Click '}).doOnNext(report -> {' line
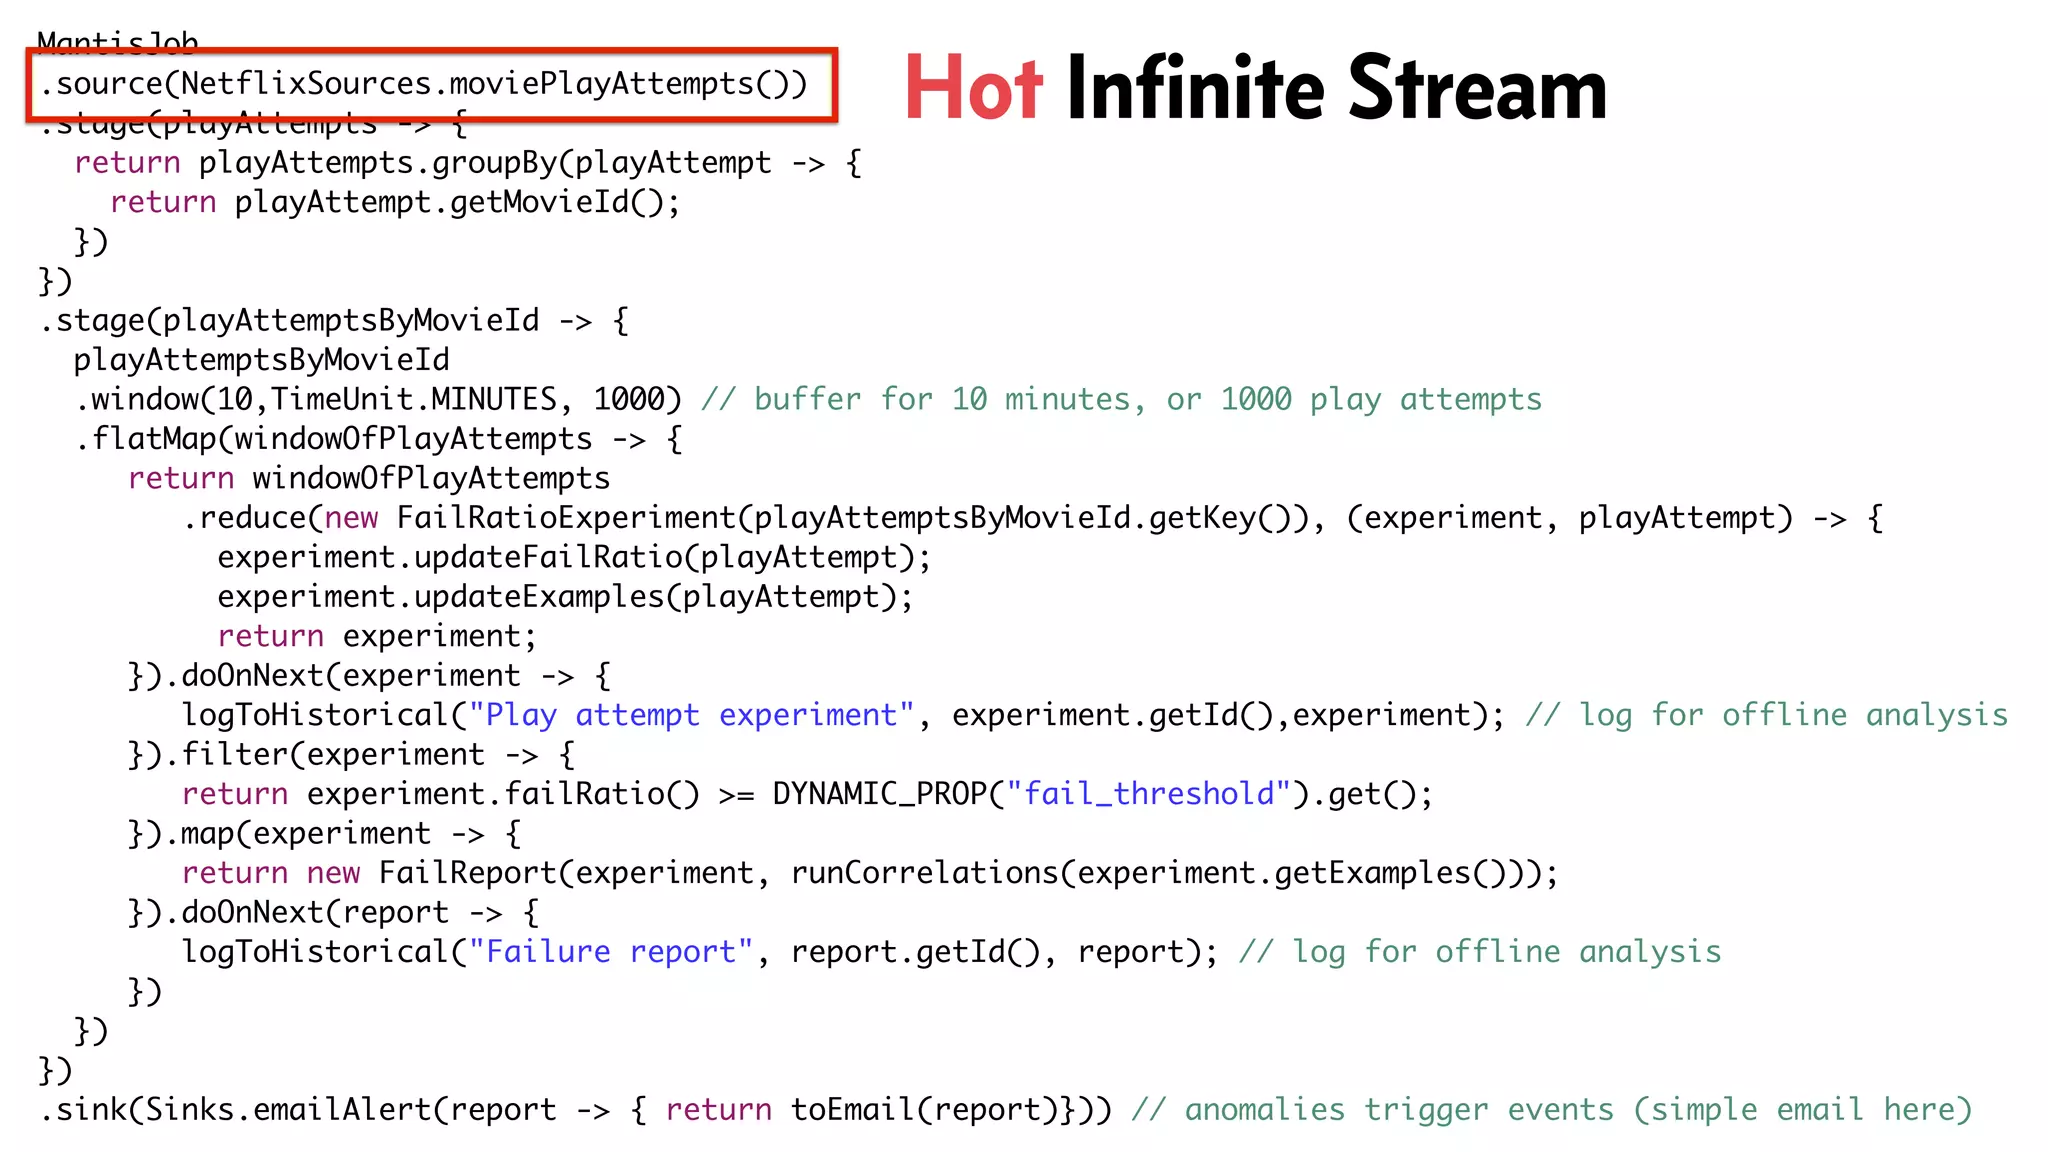 pos(333,913)
